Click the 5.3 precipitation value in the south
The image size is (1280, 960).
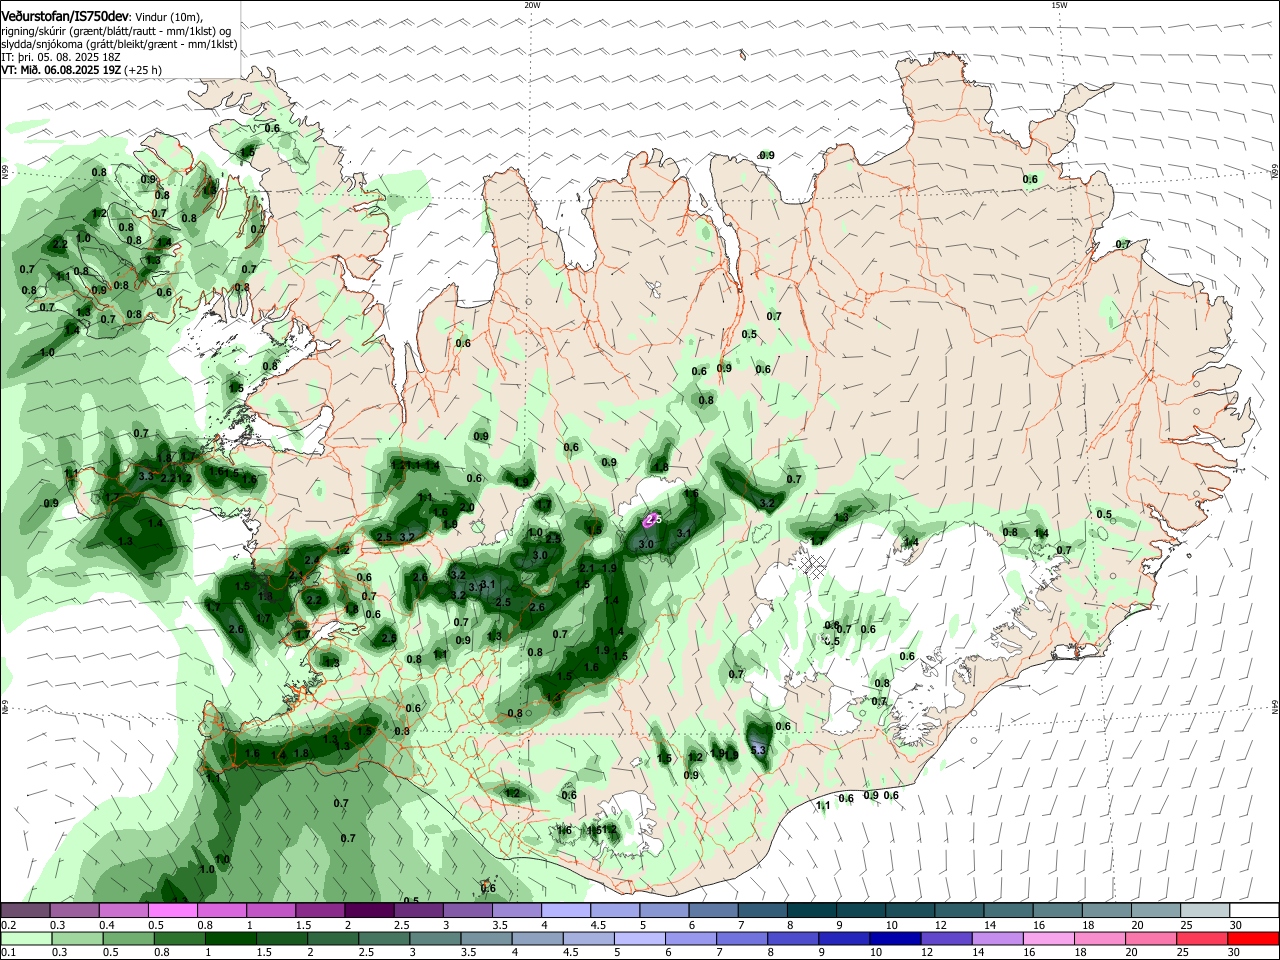click(x=758, y=750)
